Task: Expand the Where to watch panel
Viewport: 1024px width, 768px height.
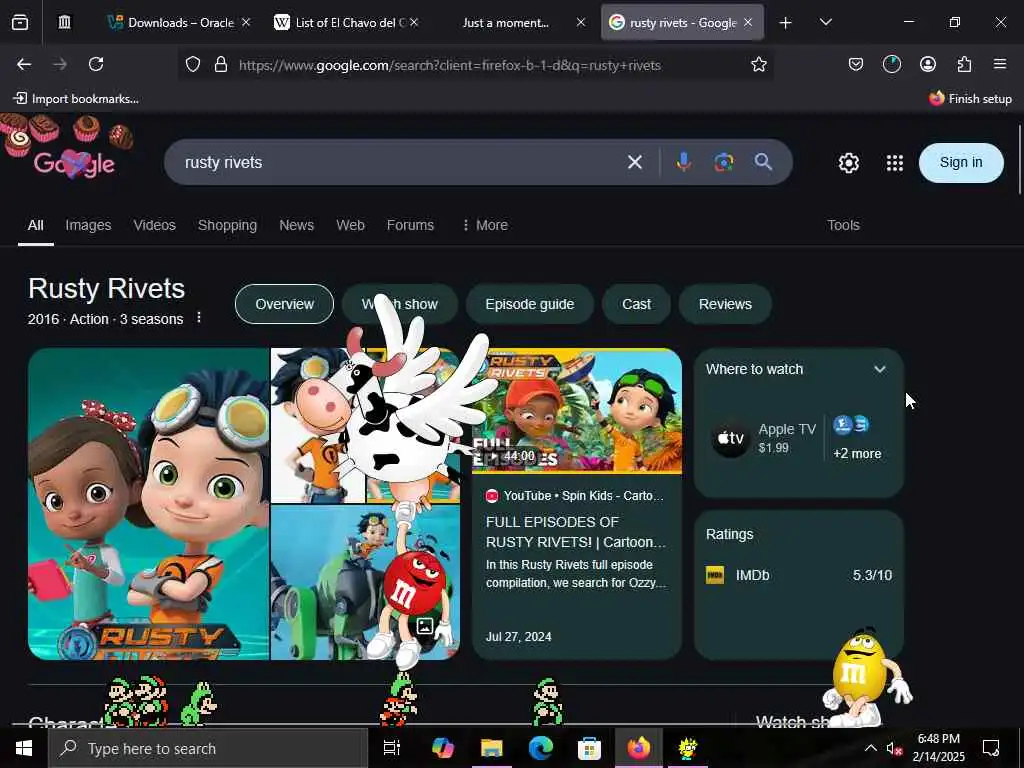Action: click(x=880, y=370)
